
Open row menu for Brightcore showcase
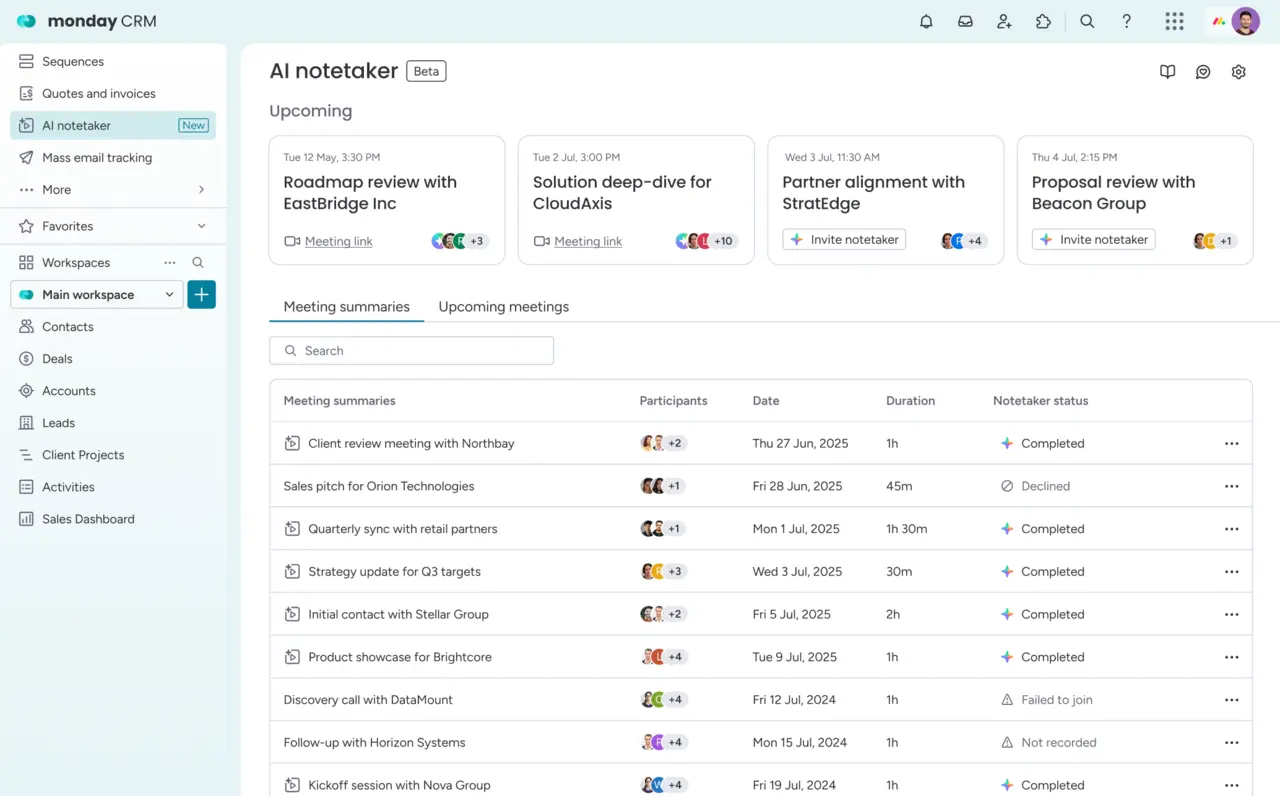click(x=1232, y=657)
